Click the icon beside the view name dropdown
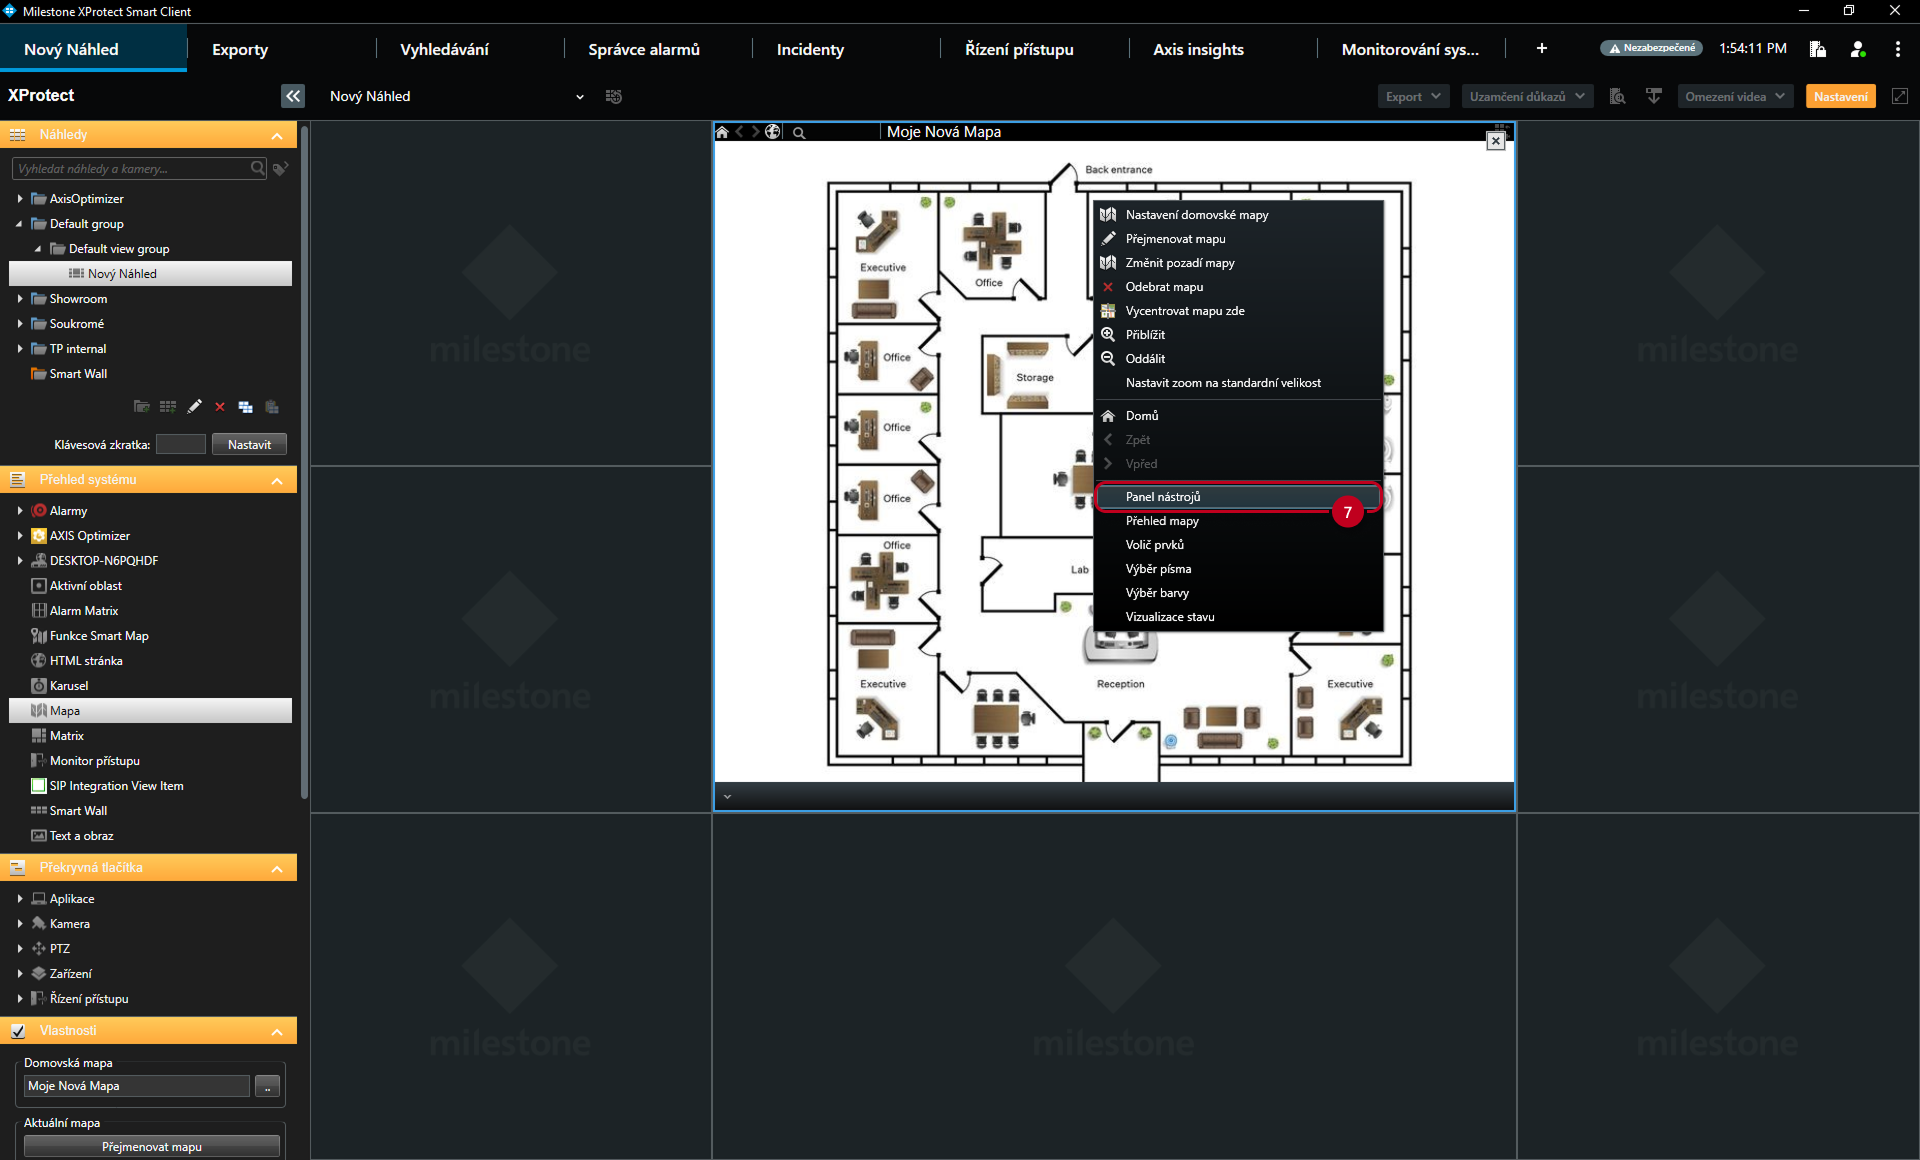This screenshot has height=1160, width=1920. [x=614, y=96]
